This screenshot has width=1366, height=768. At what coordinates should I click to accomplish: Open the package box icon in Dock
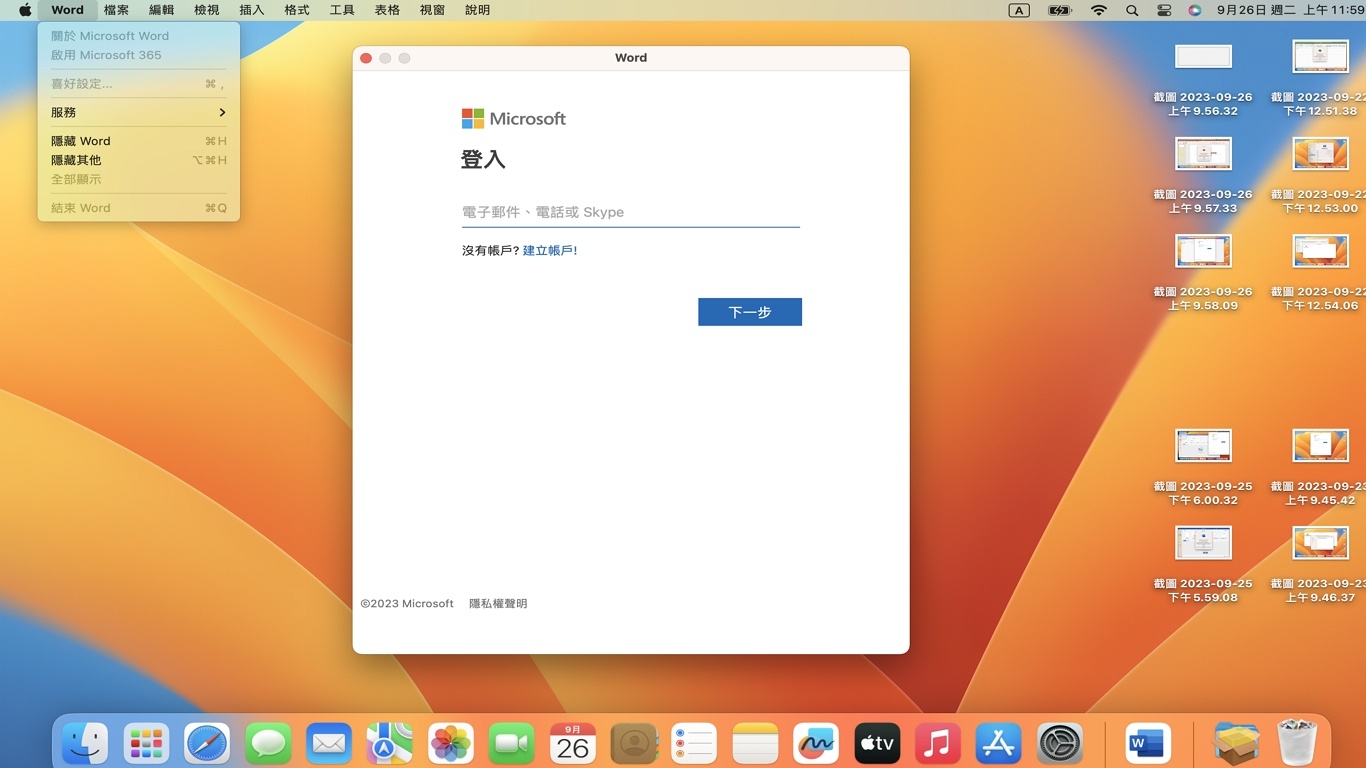click(1237, 744)
